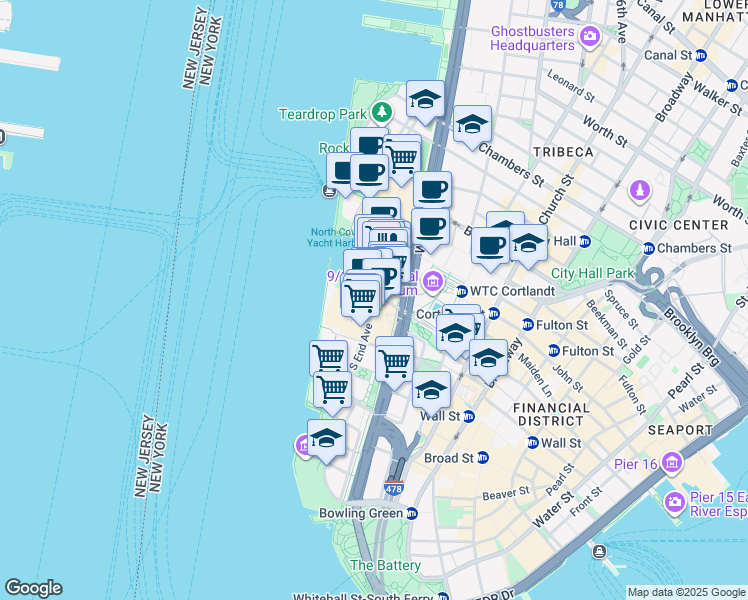Select the graduation cap marker above Chambers St label

pyautogui.click(x=472, y=125)
